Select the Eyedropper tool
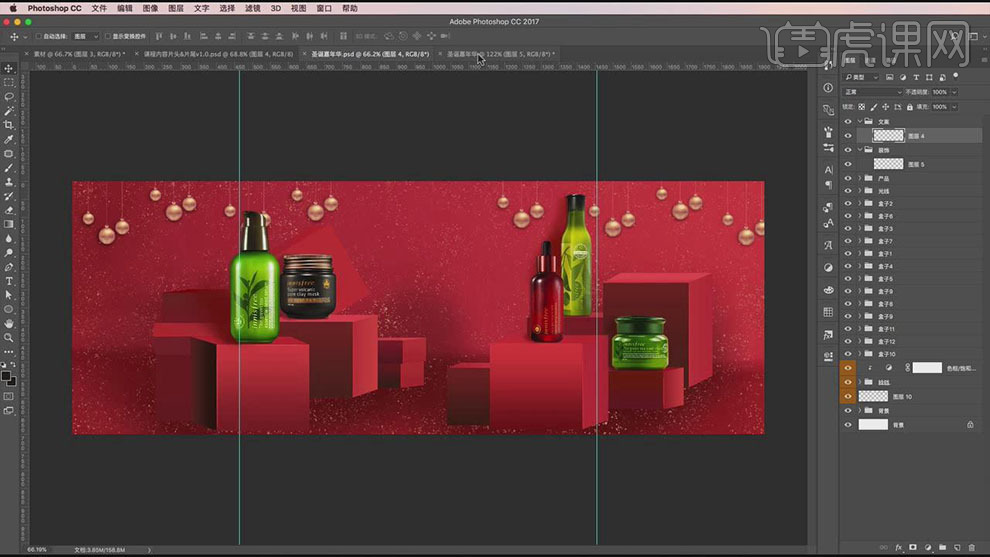 (x=9, y=139)
